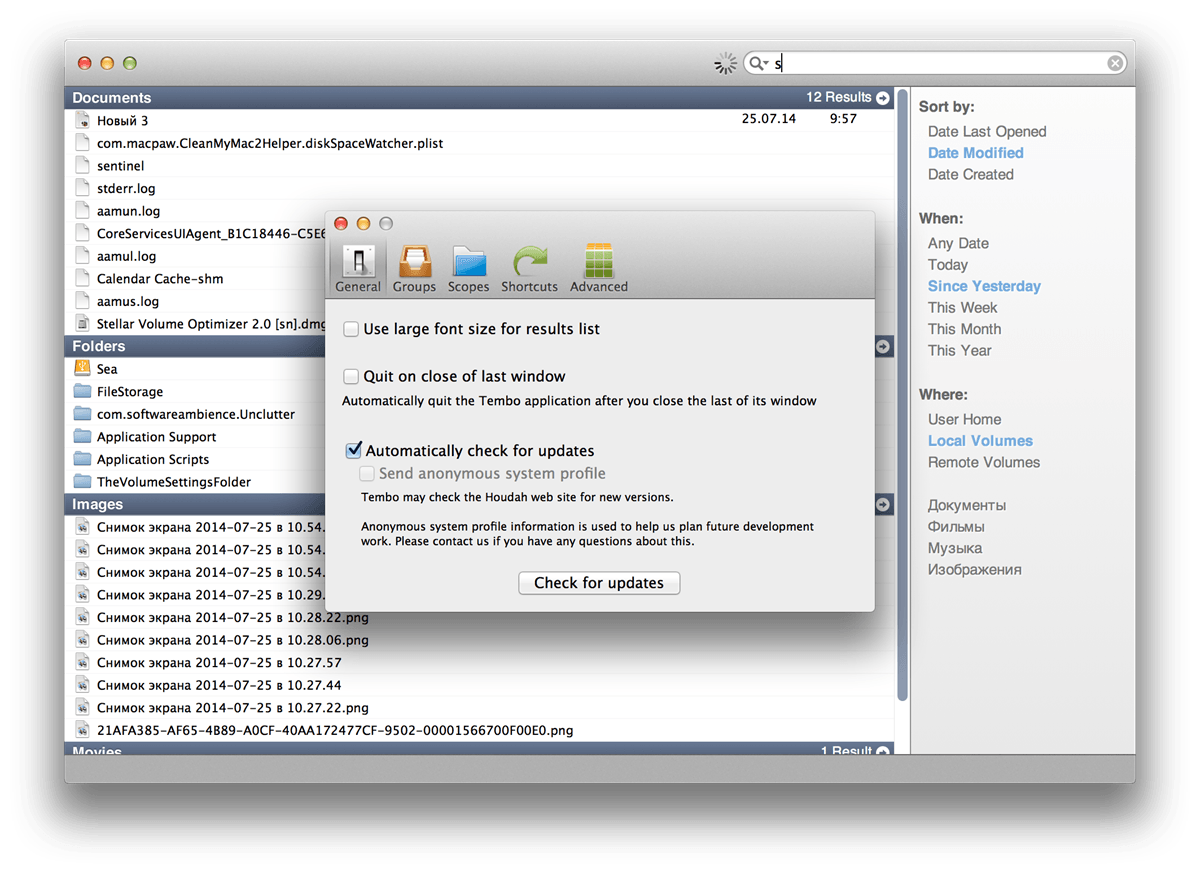Select the Документы scope
The width and height of the screenshot is (1200, 872).
tap(967, 506)
